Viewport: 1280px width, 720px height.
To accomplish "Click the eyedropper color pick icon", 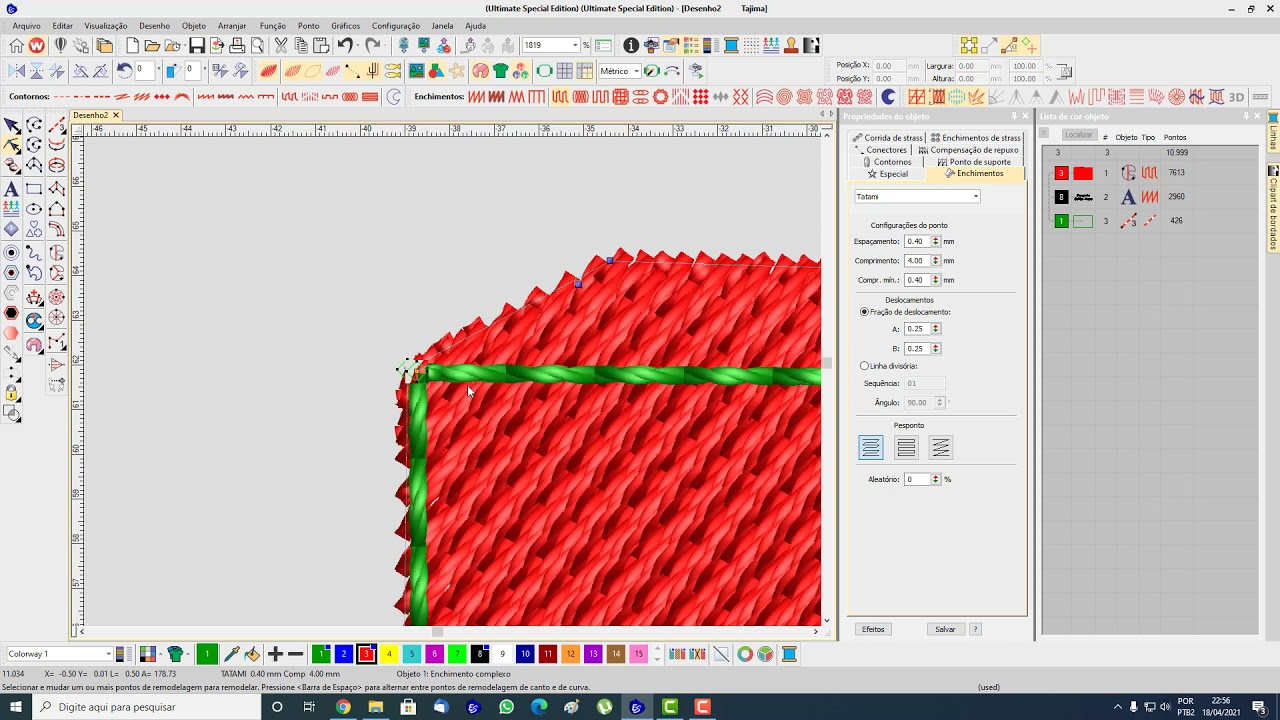I will click(232, 654).
